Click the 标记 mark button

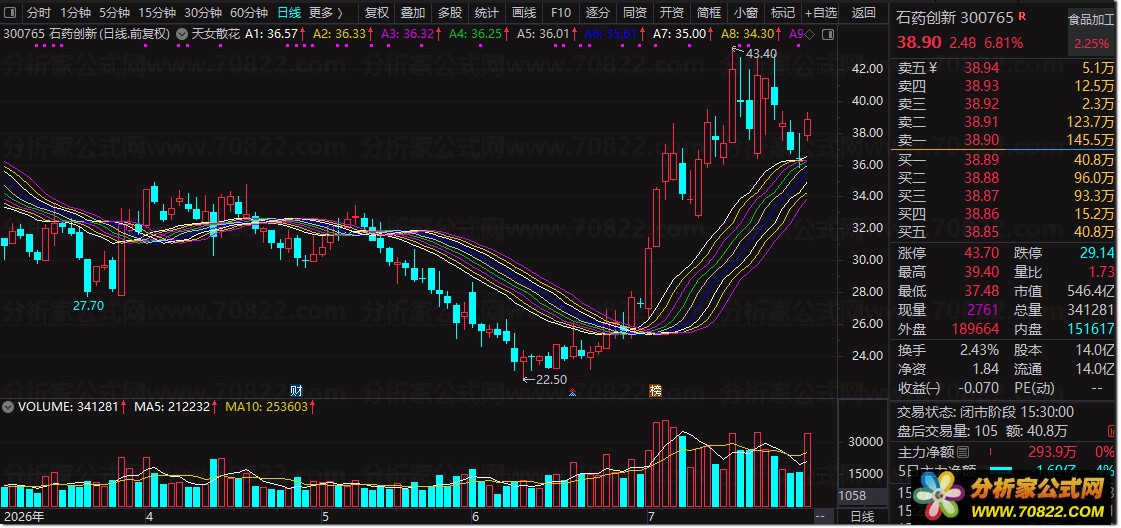tap(783, 13)
